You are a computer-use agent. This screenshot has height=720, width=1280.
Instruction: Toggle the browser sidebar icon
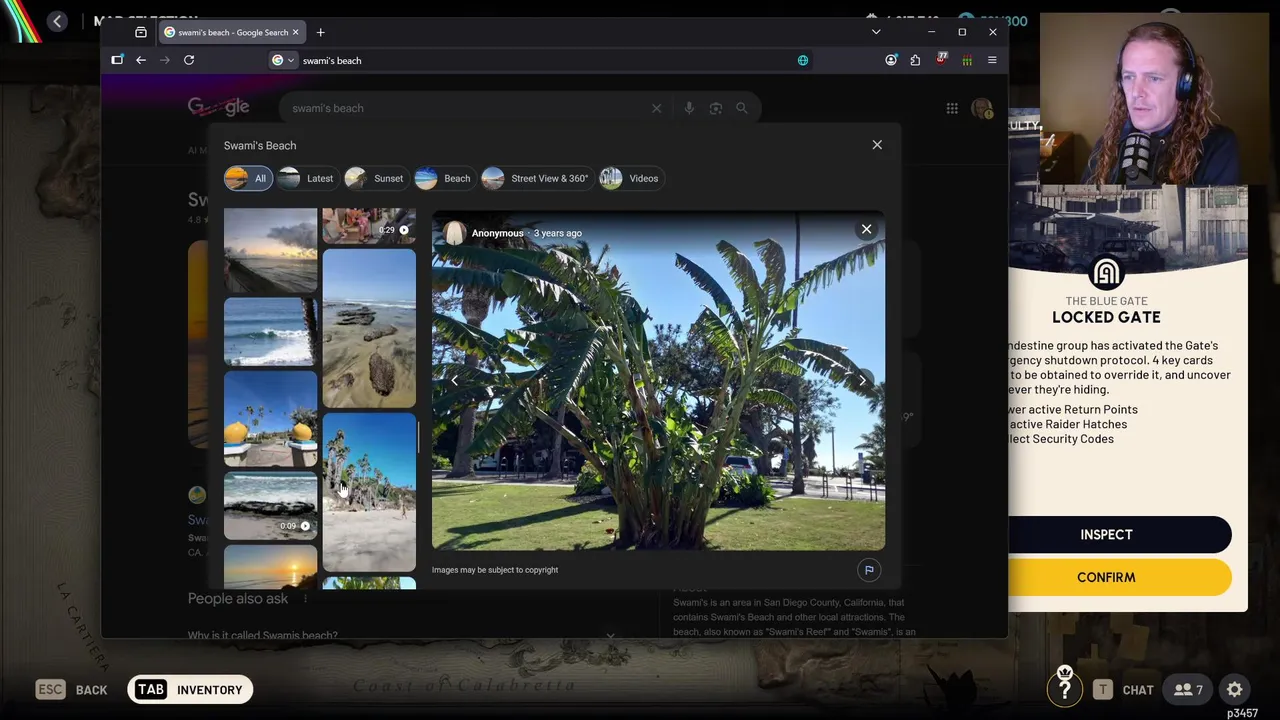(117, 60)
